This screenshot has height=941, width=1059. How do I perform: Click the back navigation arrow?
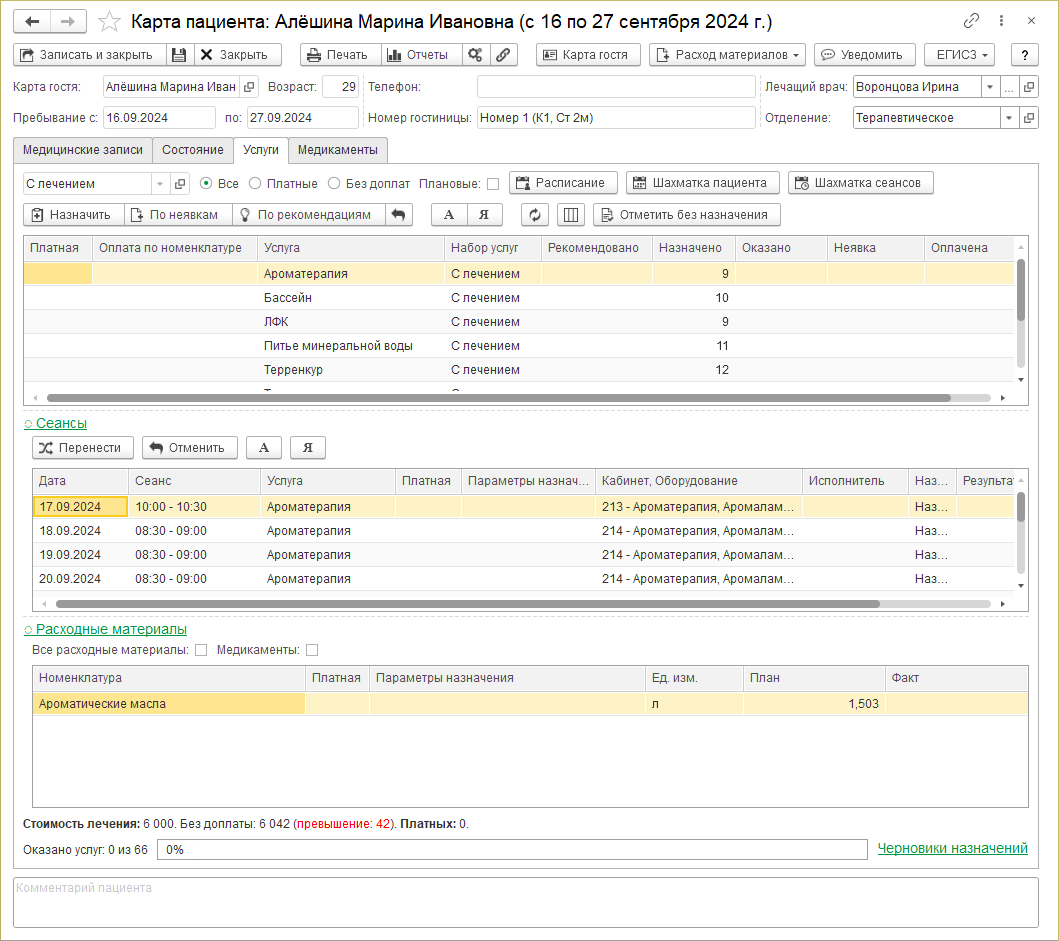pos(32,21)
